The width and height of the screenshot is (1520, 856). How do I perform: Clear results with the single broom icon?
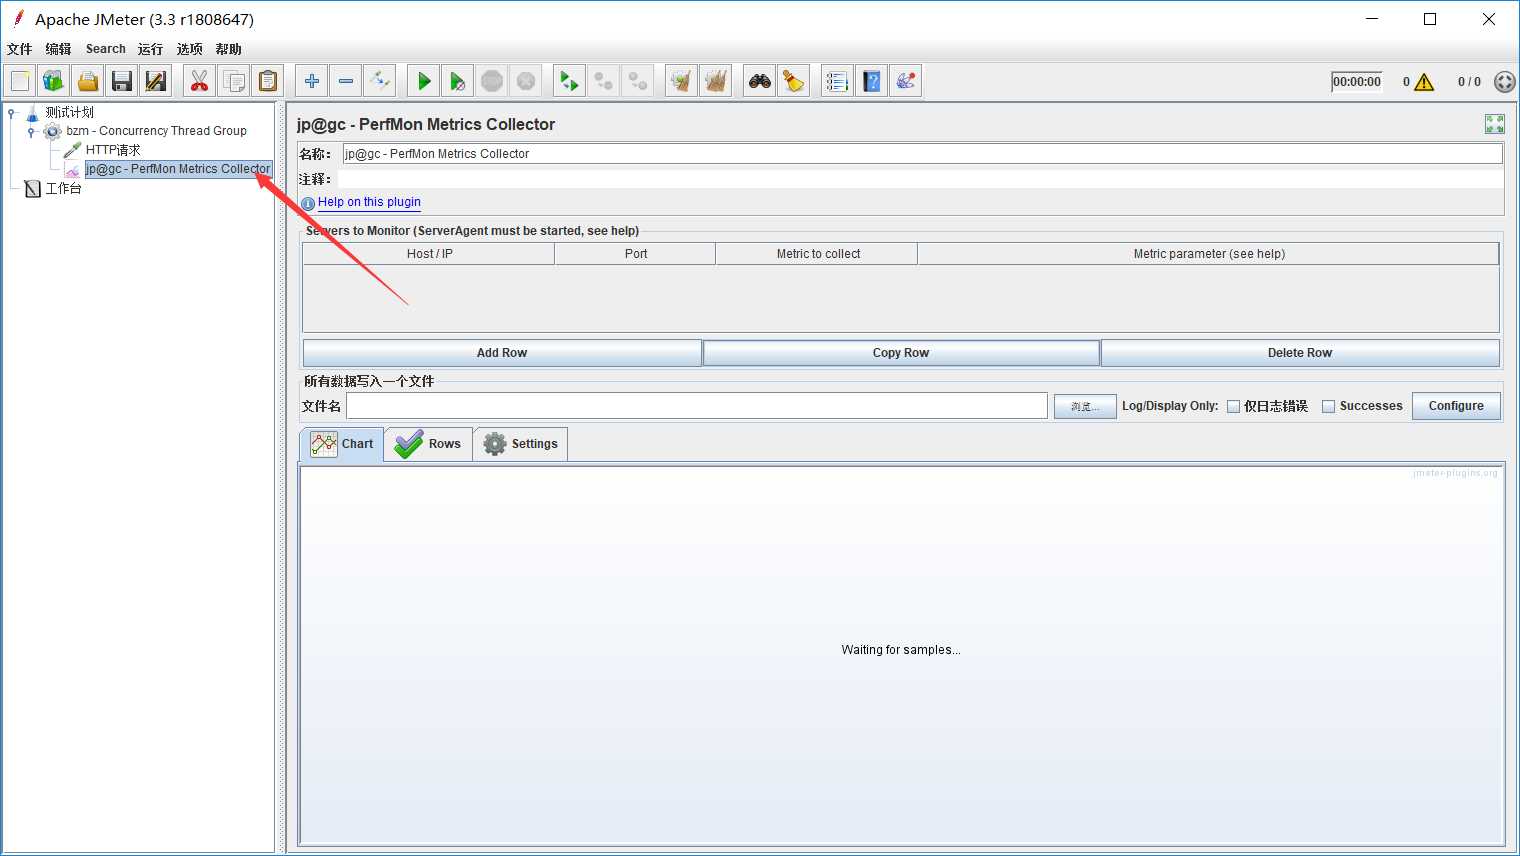coord(682,81)
